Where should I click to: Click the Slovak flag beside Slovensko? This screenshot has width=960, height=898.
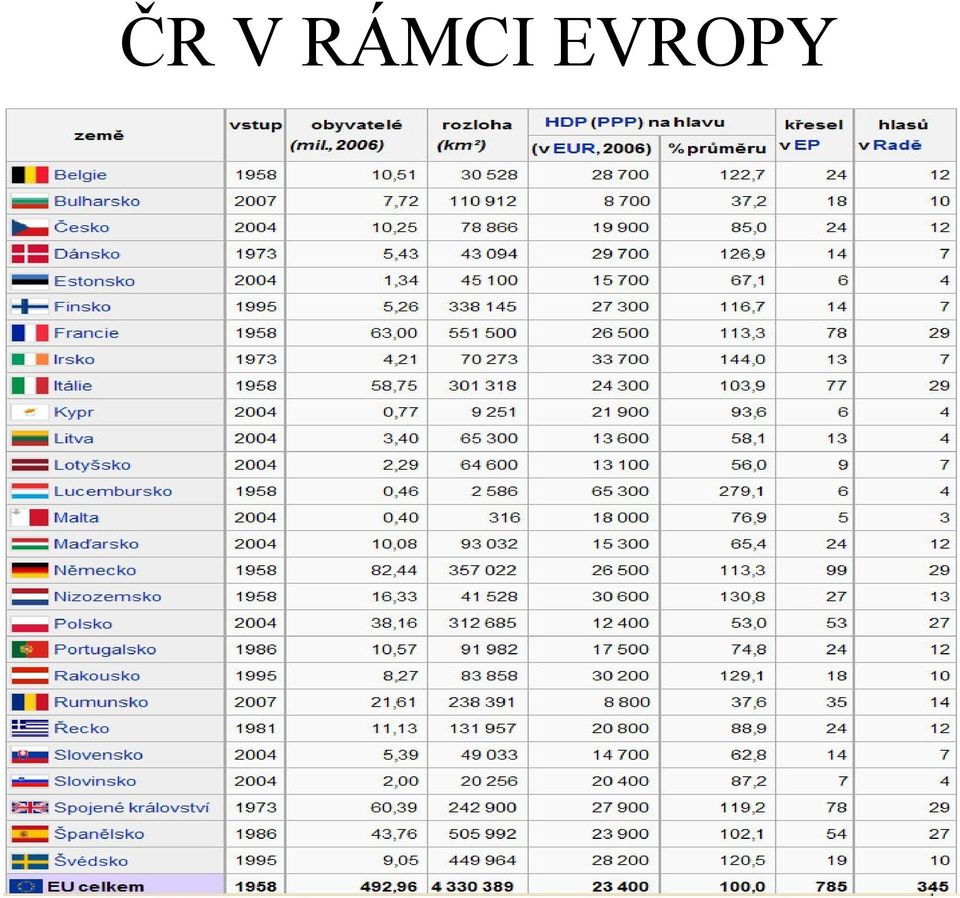tap(29, 755)
